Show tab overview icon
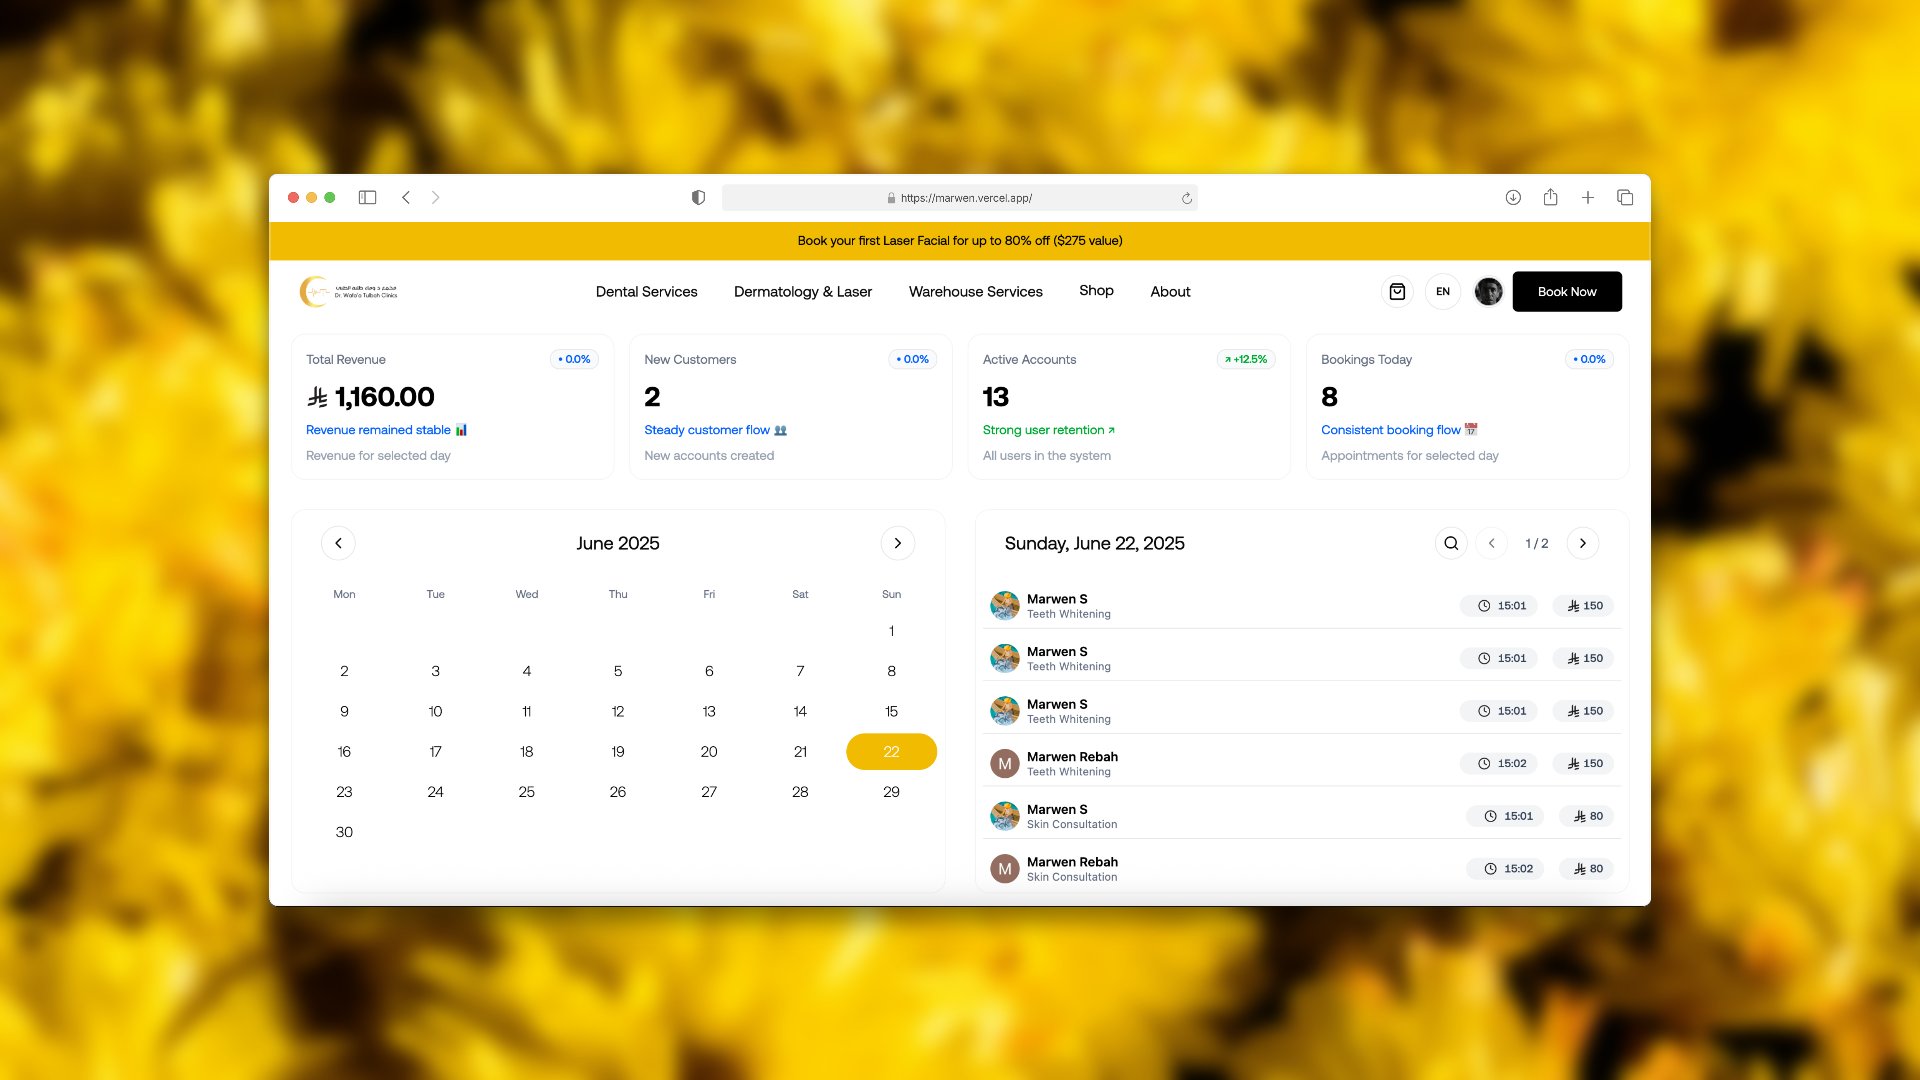This screenshot has height=1080, width=1920. point(1625,198)
